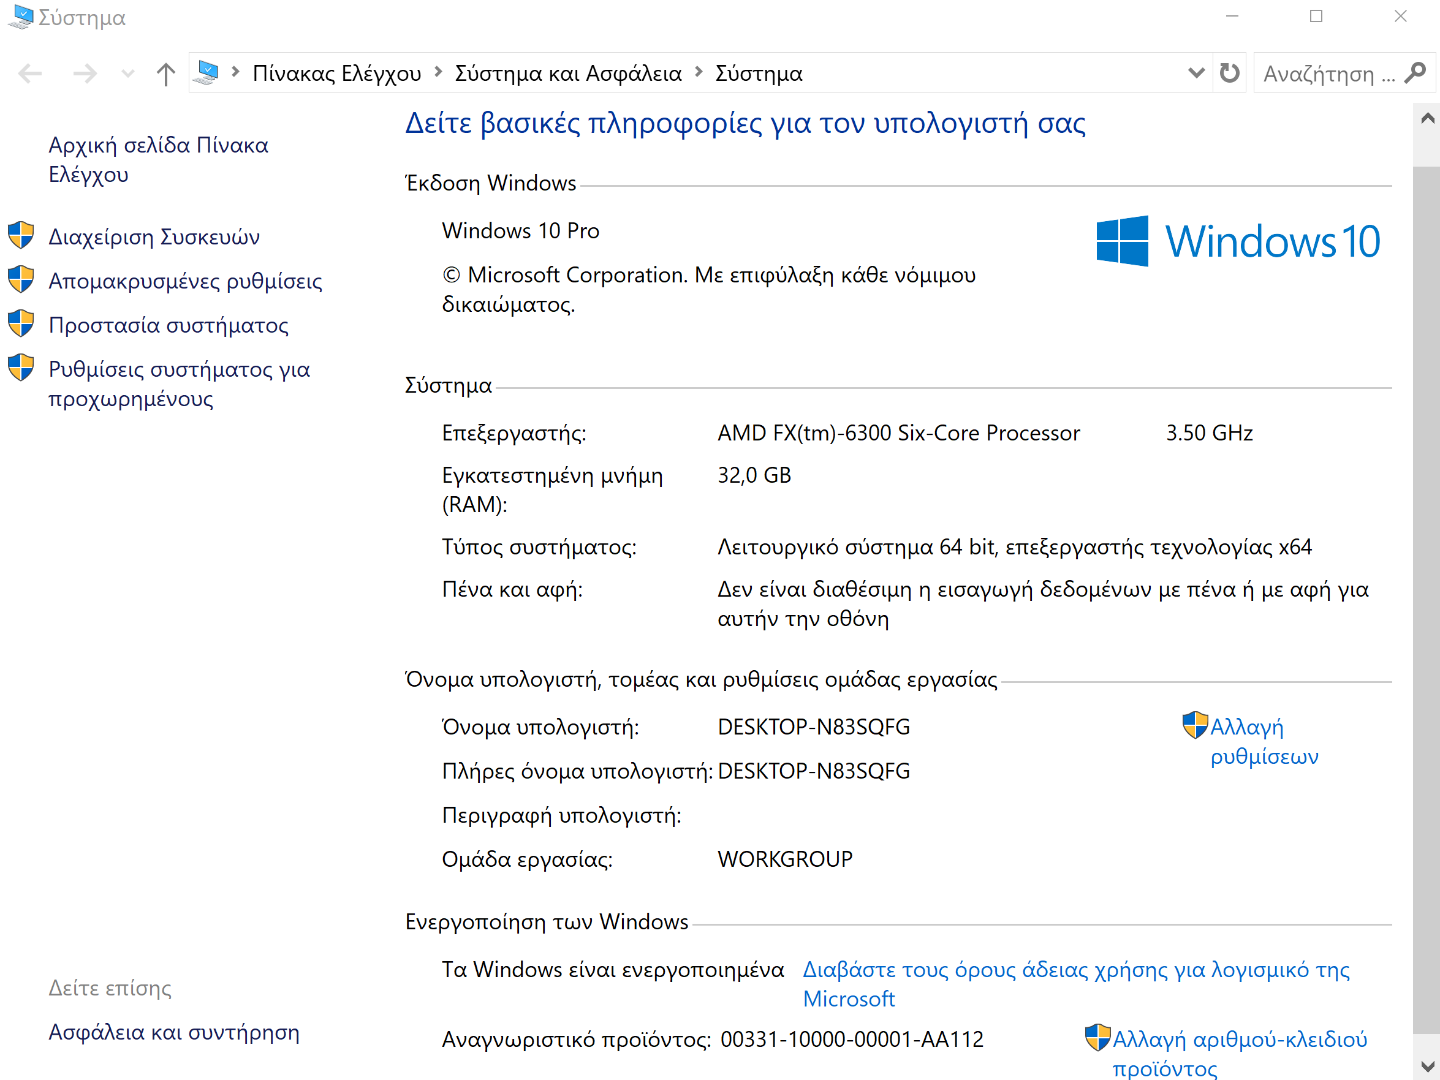
Task: Click the Δείτε επίσης label
Action: (110, 988)
